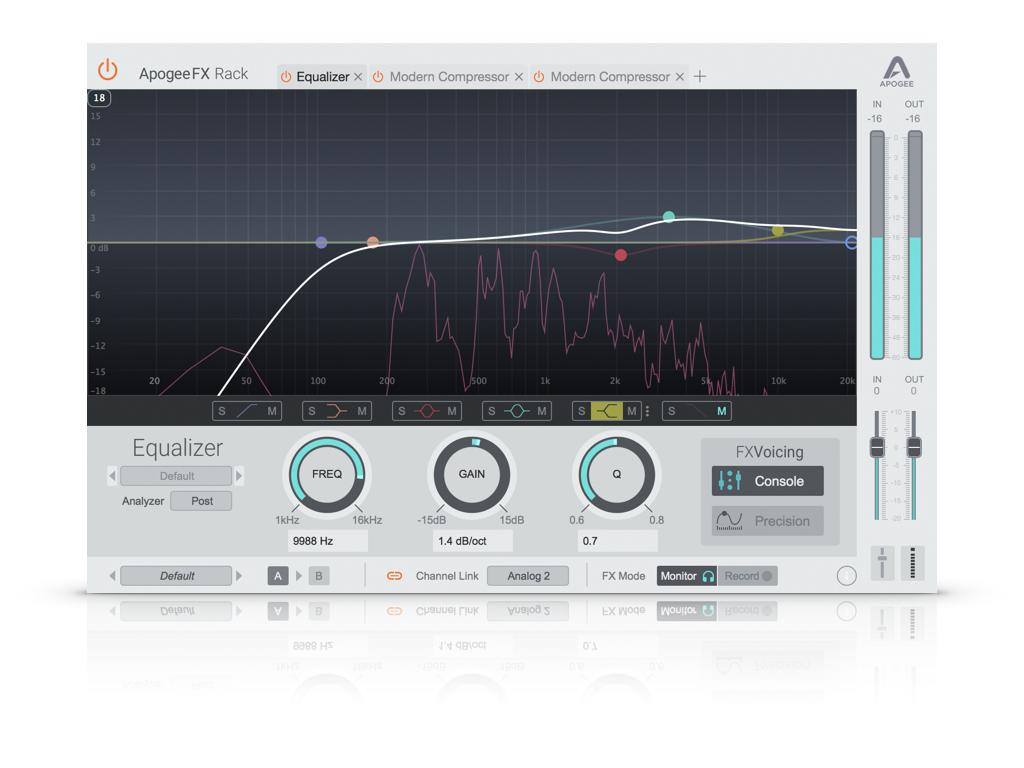Image resolution: width=1024 pixels, height=768 pixels.
Task: Bypass the Equalizer using its tab power icon
Action: click(286, 77)
